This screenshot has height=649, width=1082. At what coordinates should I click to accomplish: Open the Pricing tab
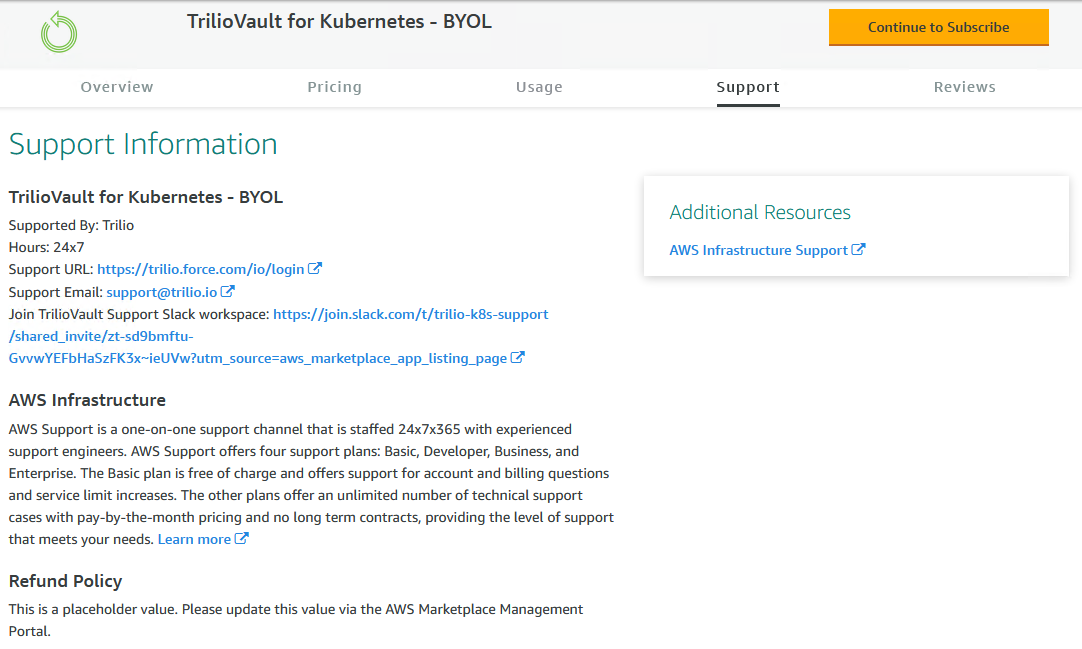[334, 87]
